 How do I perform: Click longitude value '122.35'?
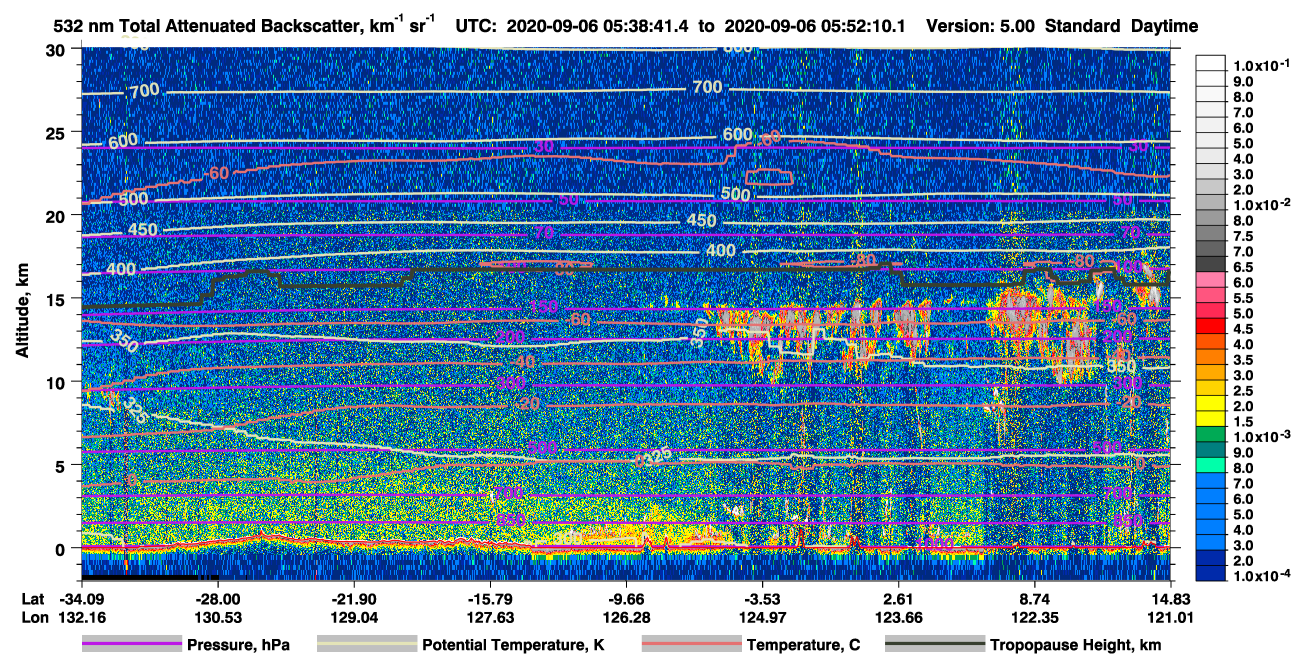[x=1035, y=617]
